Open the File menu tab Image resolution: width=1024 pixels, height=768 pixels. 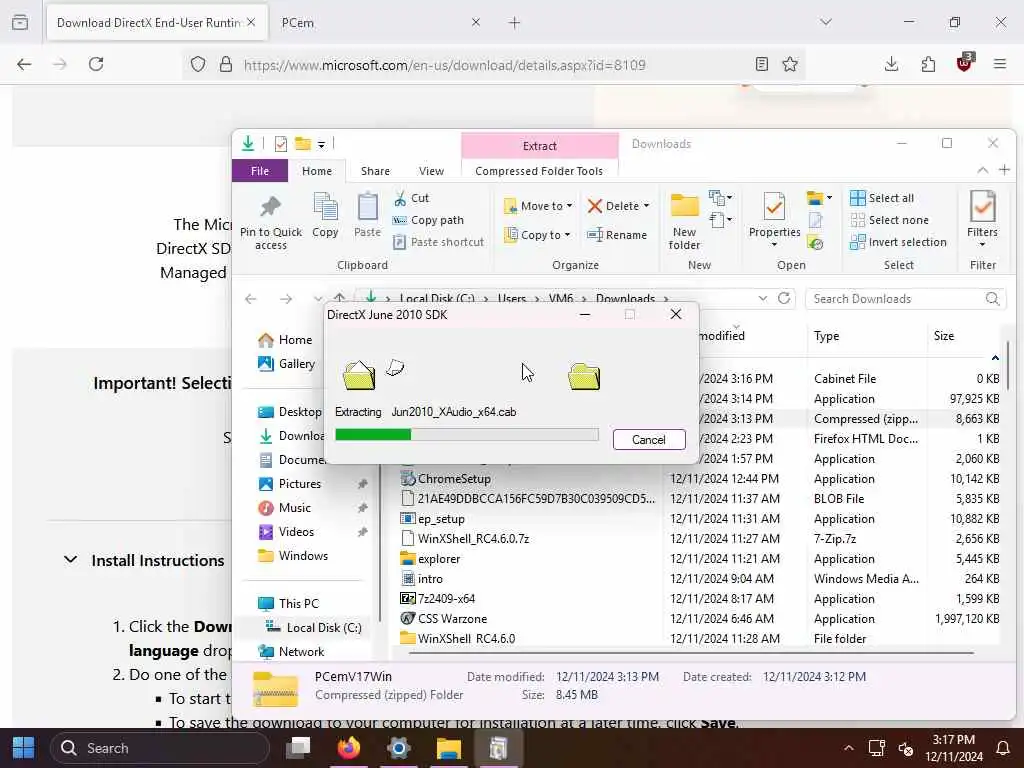[x=260, y=170]
